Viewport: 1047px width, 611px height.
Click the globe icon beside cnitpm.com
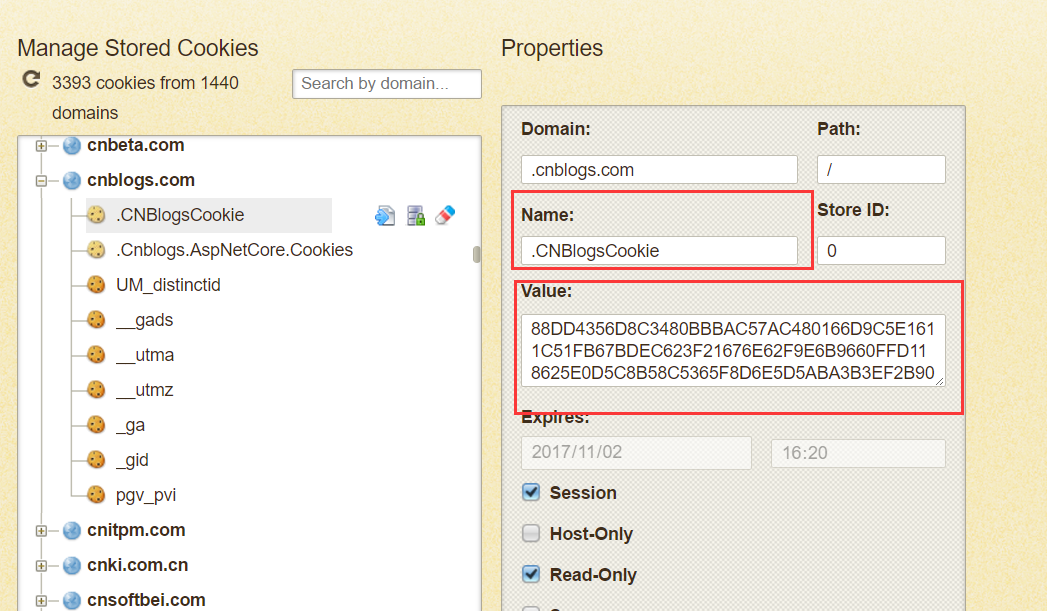[71, 530]
